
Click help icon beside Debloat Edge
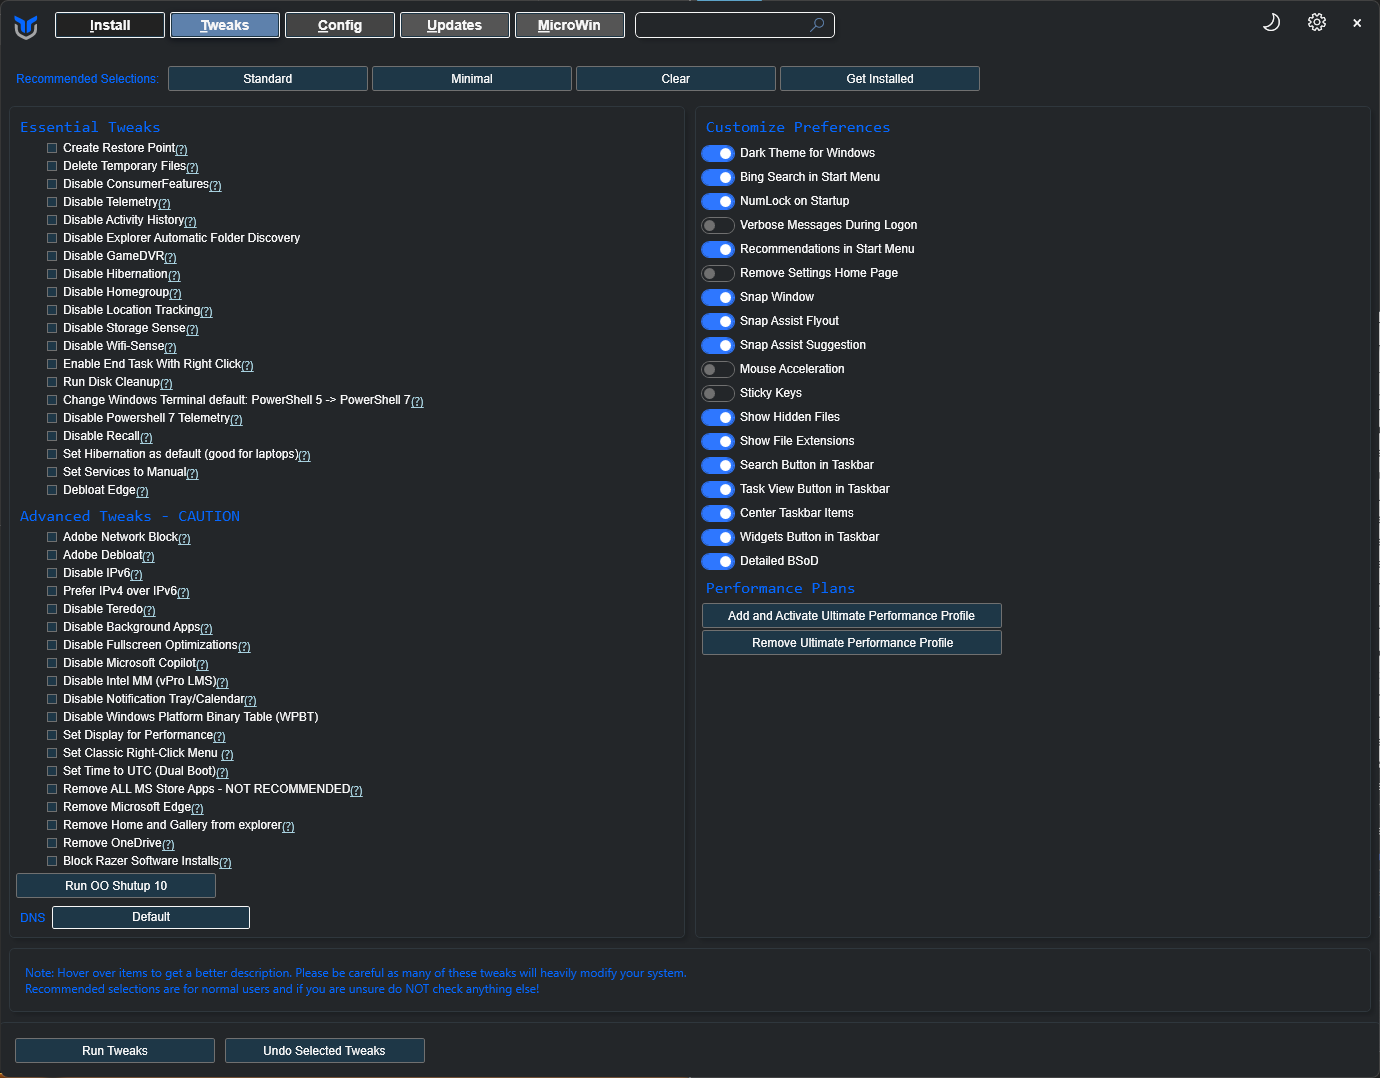142,492
